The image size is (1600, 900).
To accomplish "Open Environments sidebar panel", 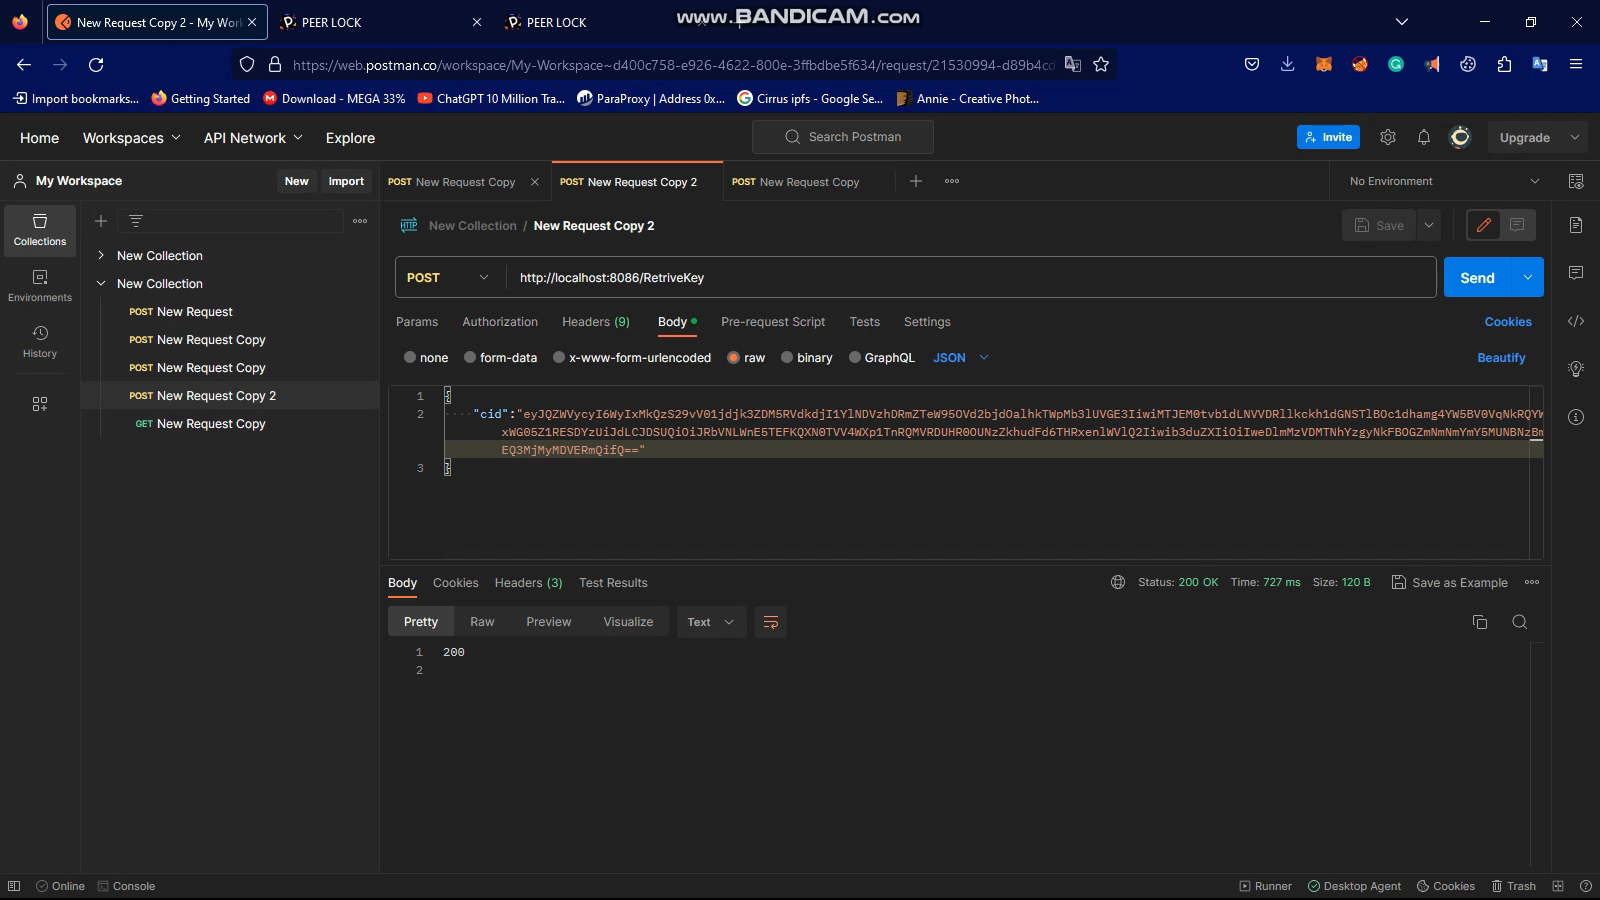I will pos(40,286).
